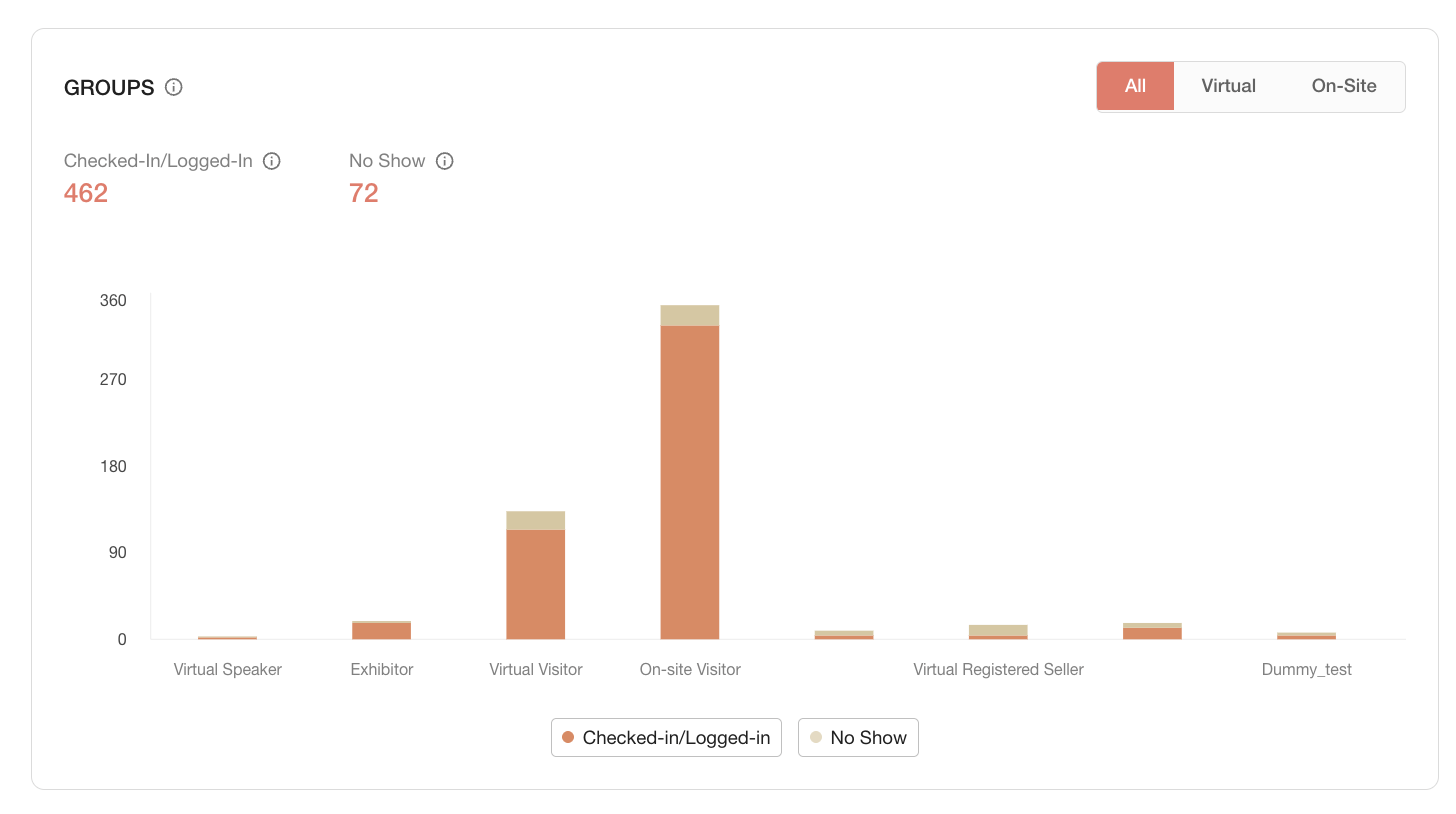The height and width of the screenshot is (814, 1456).
Task: Click the 72 no show count
Action: [x=364, y=193]
